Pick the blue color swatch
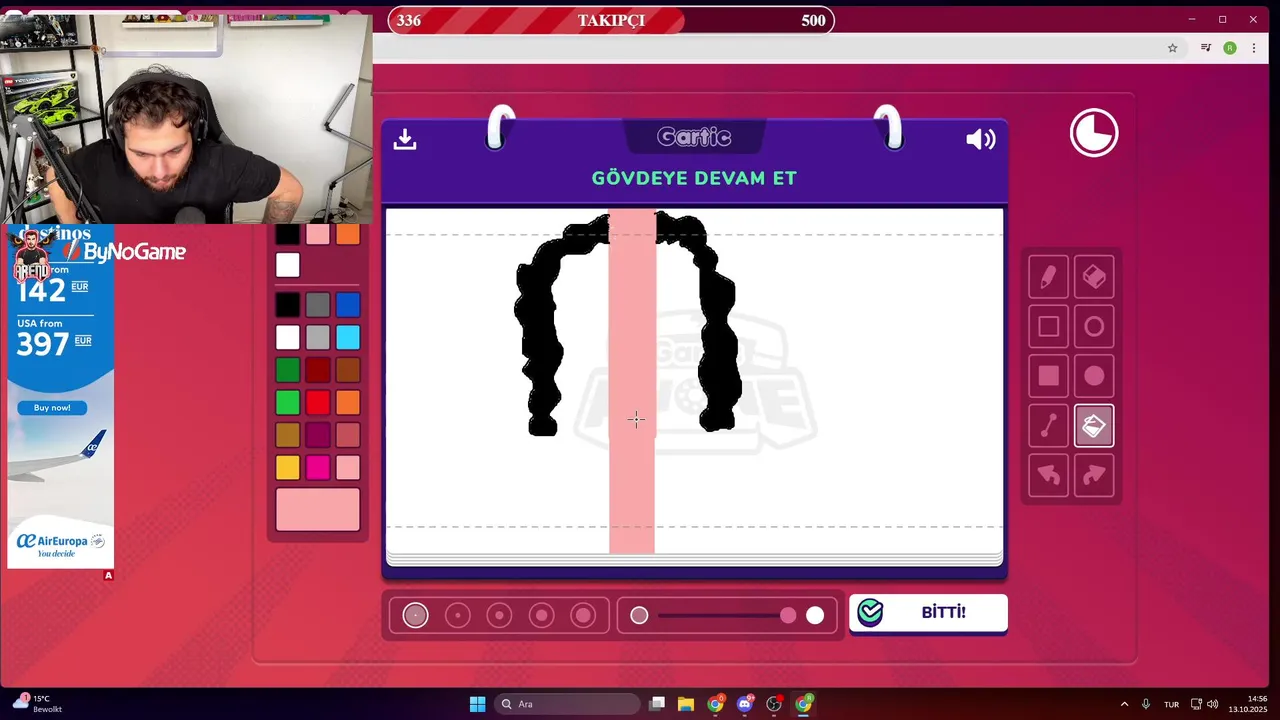Viewport: 1280px width, 720px height. [x=347, y=305]
